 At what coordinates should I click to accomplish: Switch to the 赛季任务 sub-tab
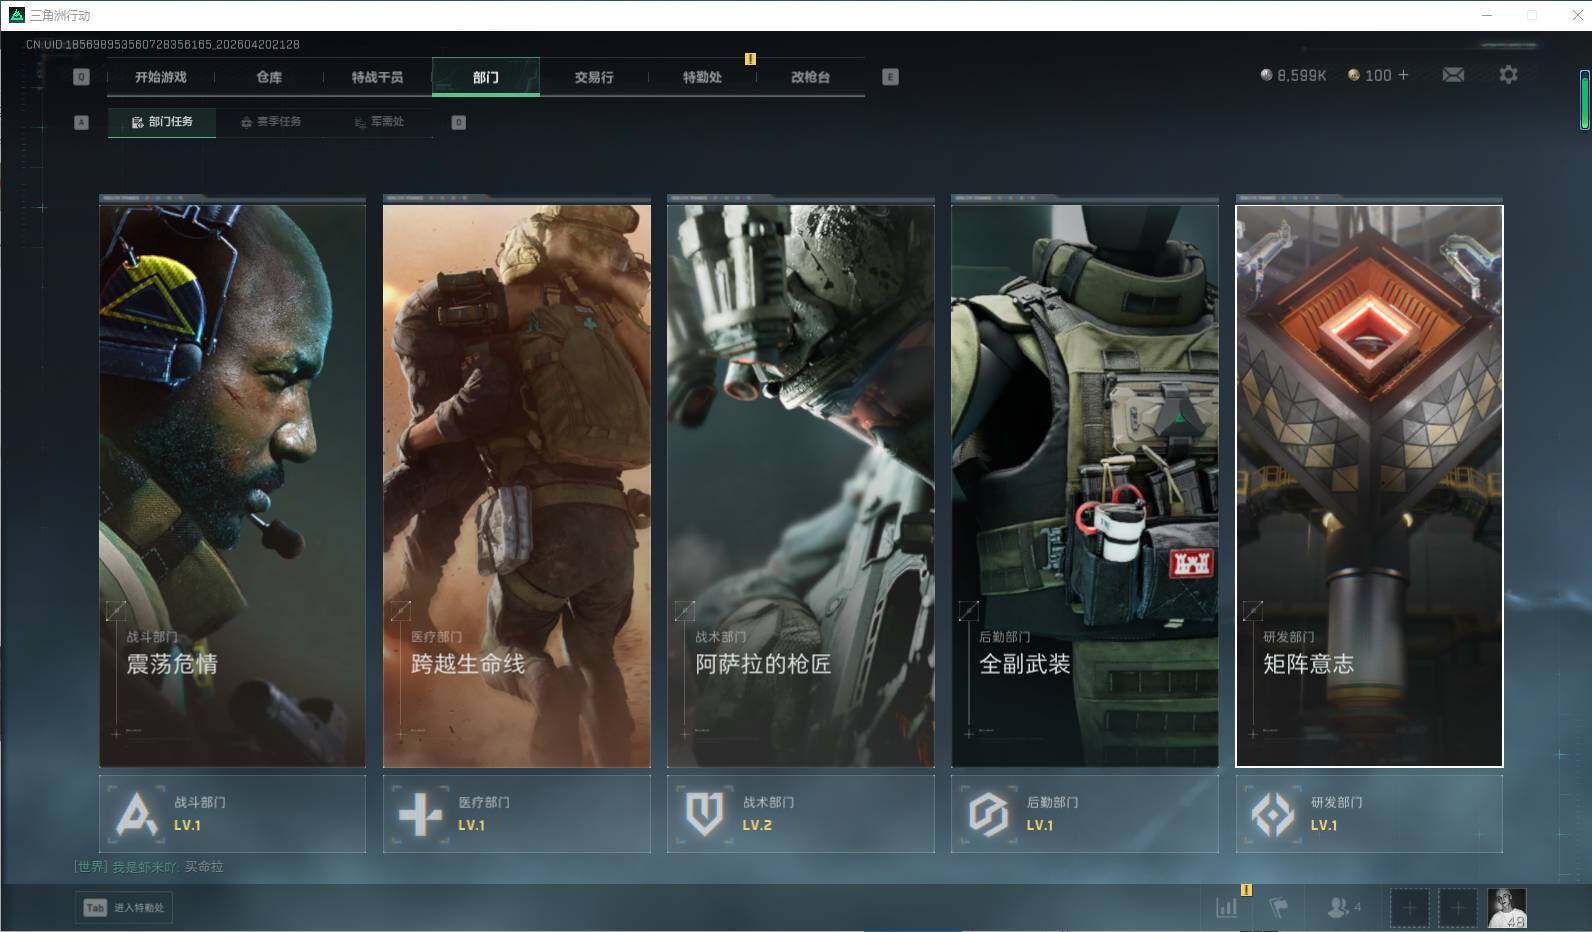pos(271,122)
